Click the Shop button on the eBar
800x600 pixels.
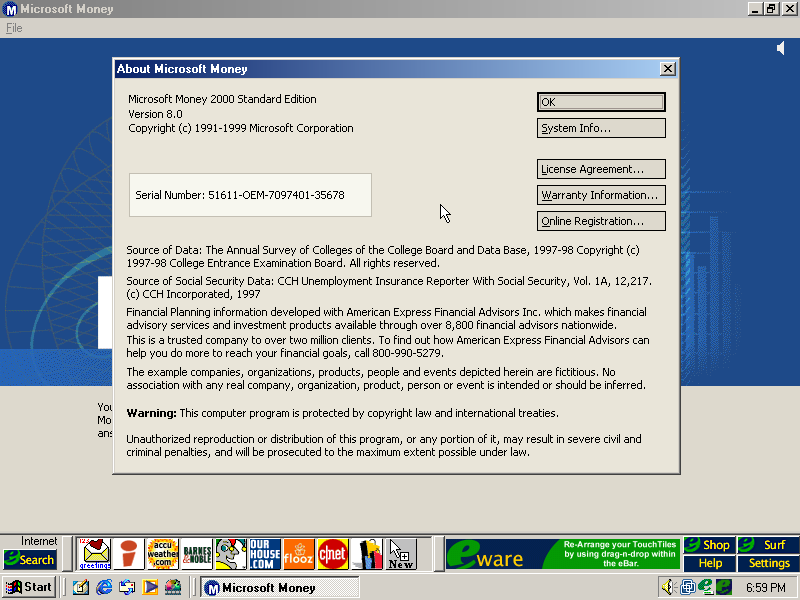(x=709, y=545)
